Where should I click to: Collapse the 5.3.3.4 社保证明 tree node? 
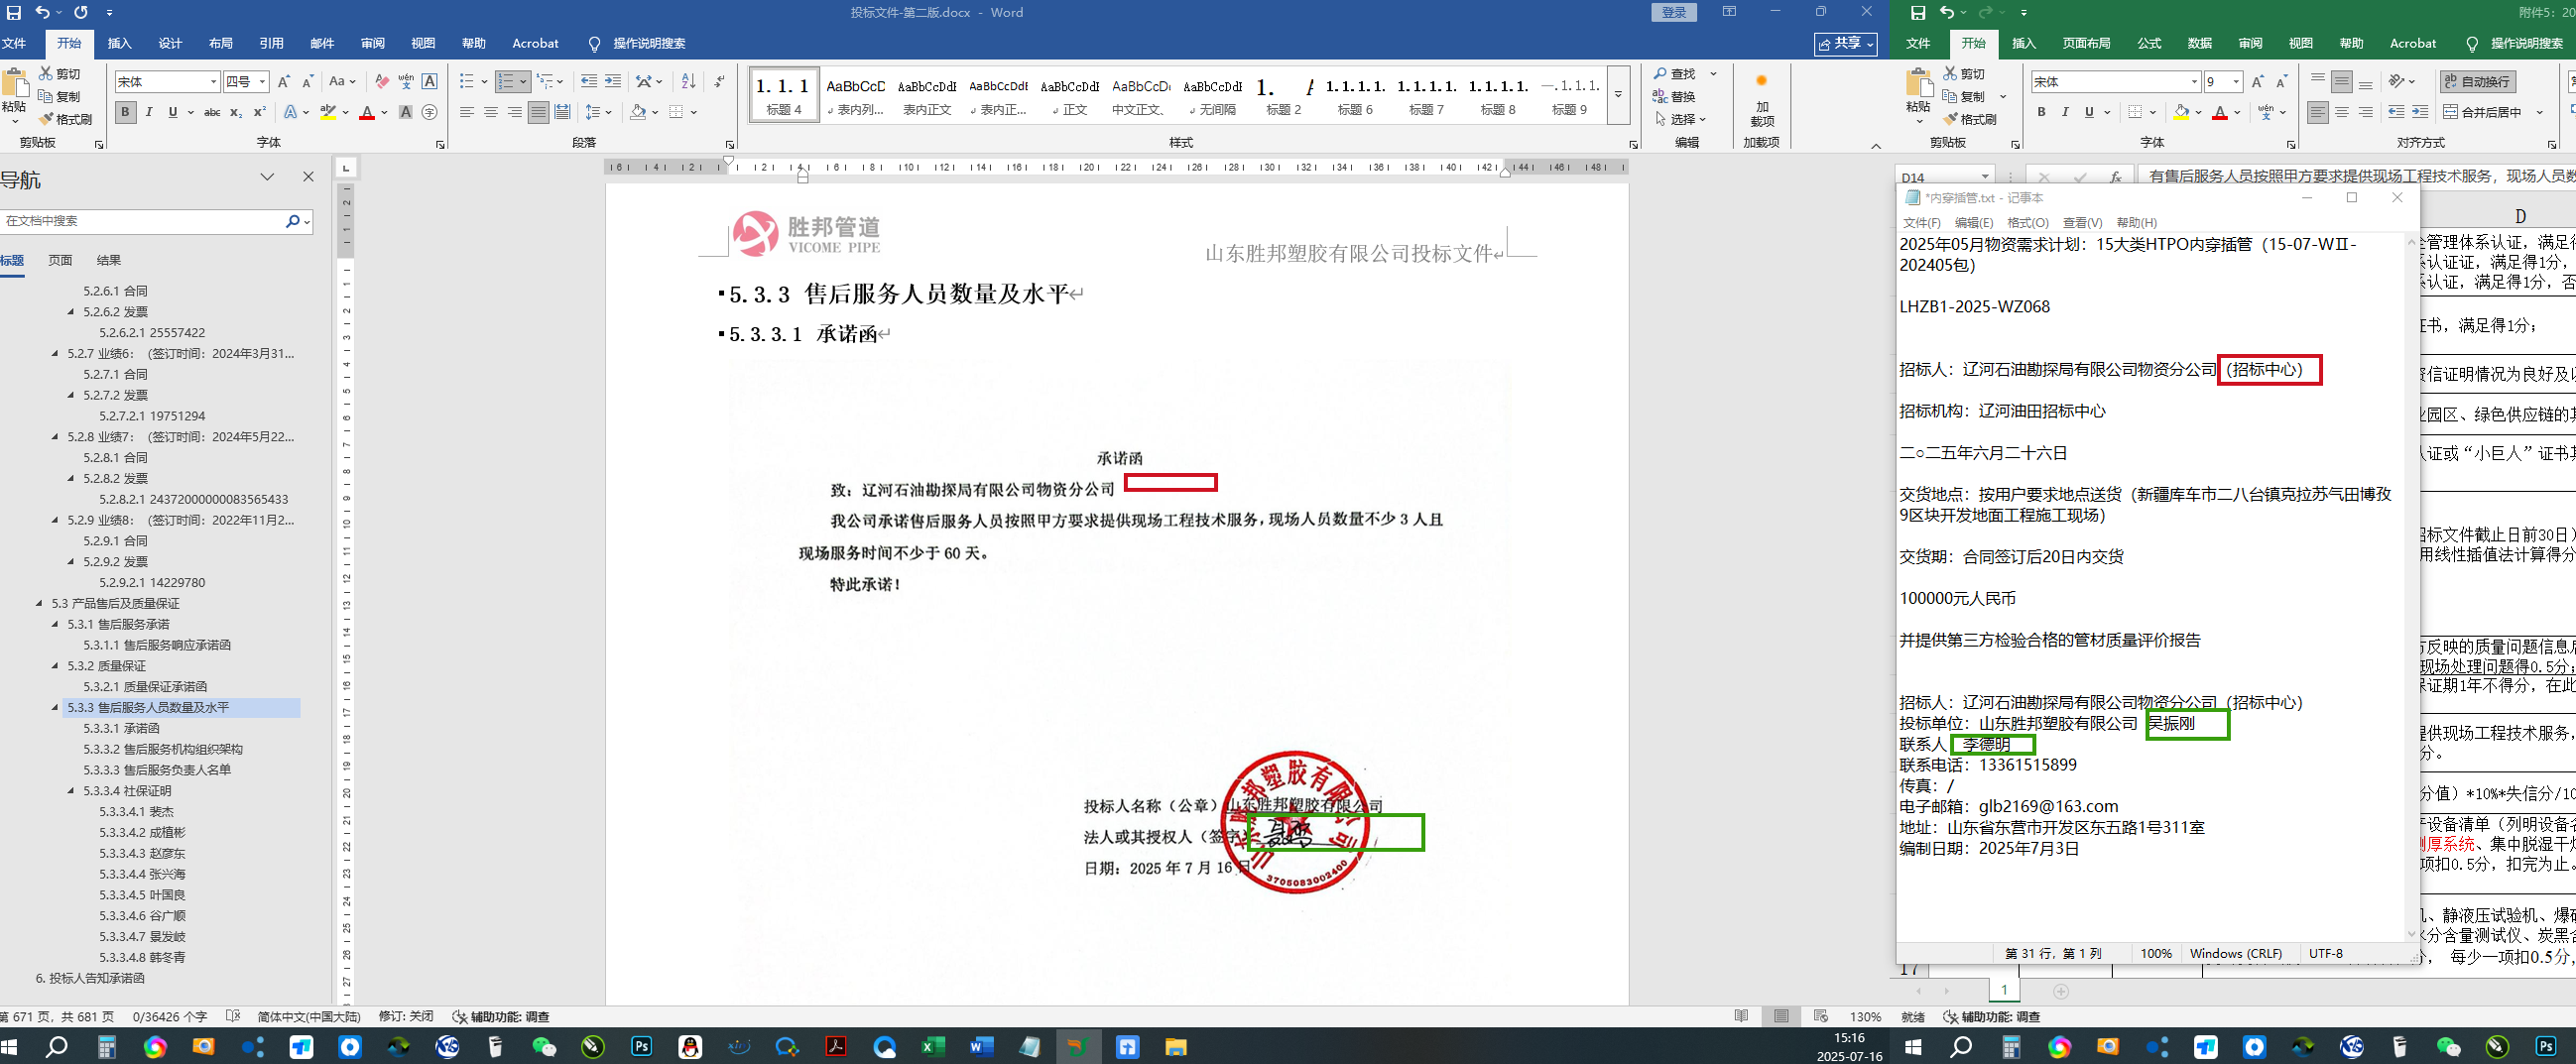coord(71,791)
